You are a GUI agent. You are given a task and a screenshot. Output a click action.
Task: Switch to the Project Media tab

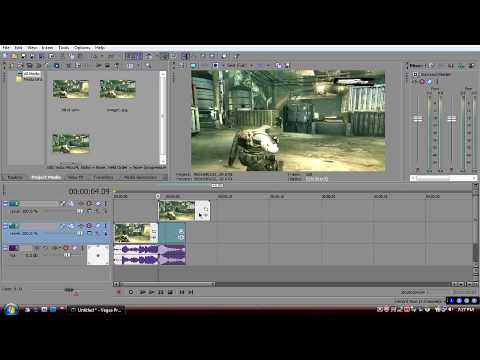coord(46,177)
